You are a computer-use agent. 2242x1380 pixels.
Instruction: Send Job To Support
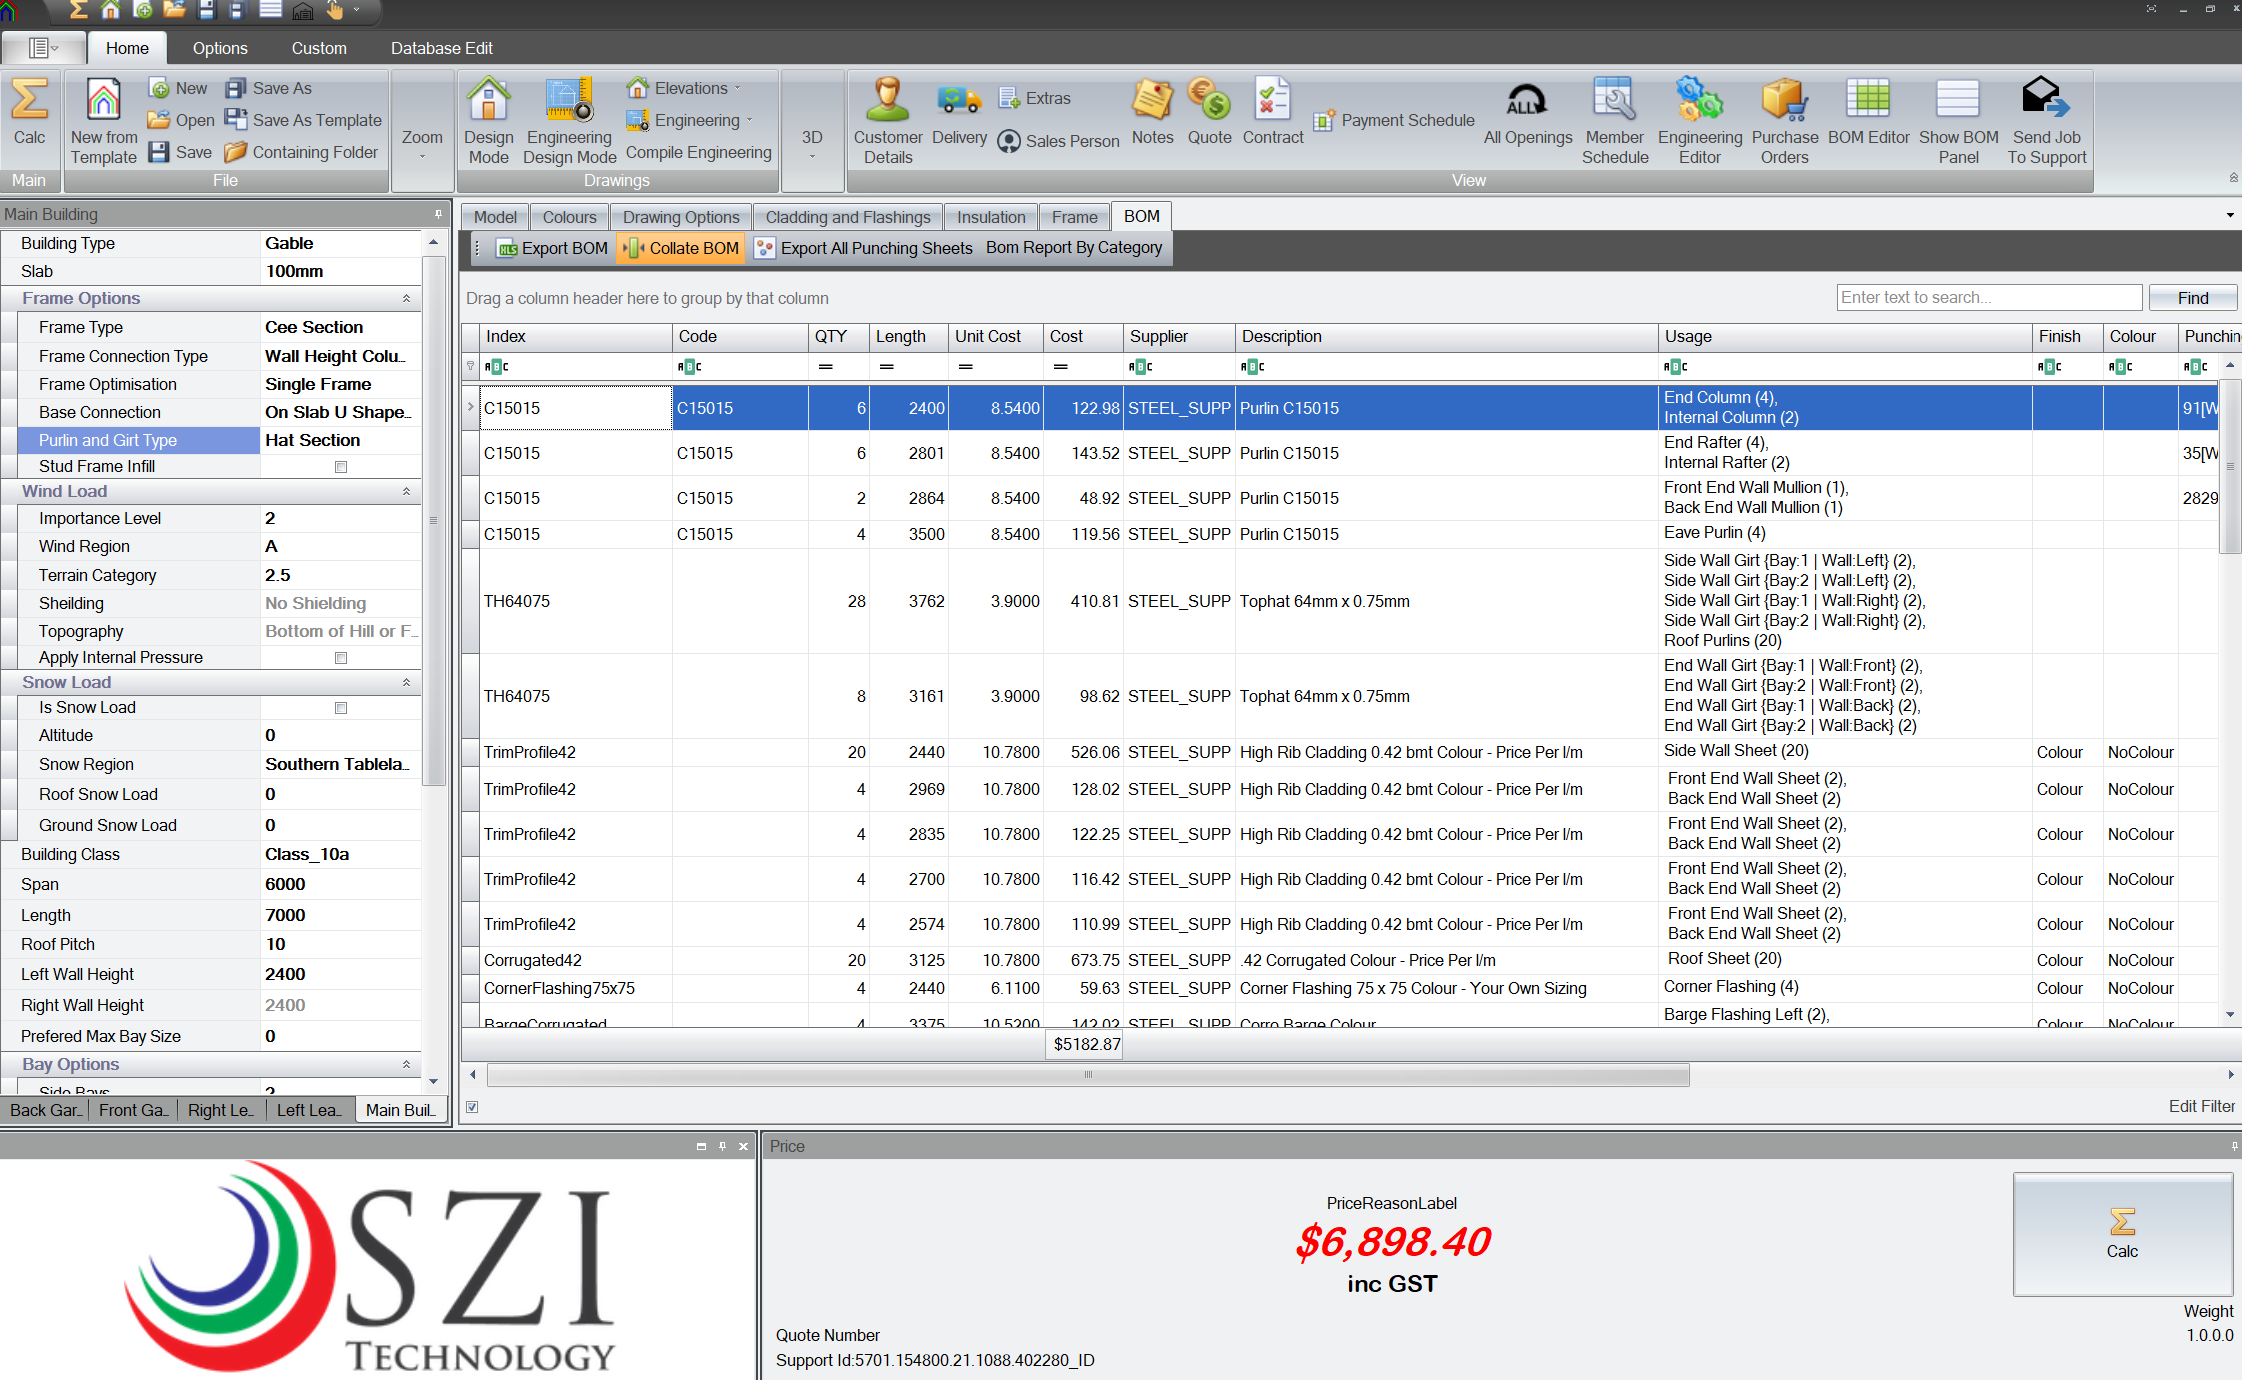pyautogui.click(x=2046, y=121)
